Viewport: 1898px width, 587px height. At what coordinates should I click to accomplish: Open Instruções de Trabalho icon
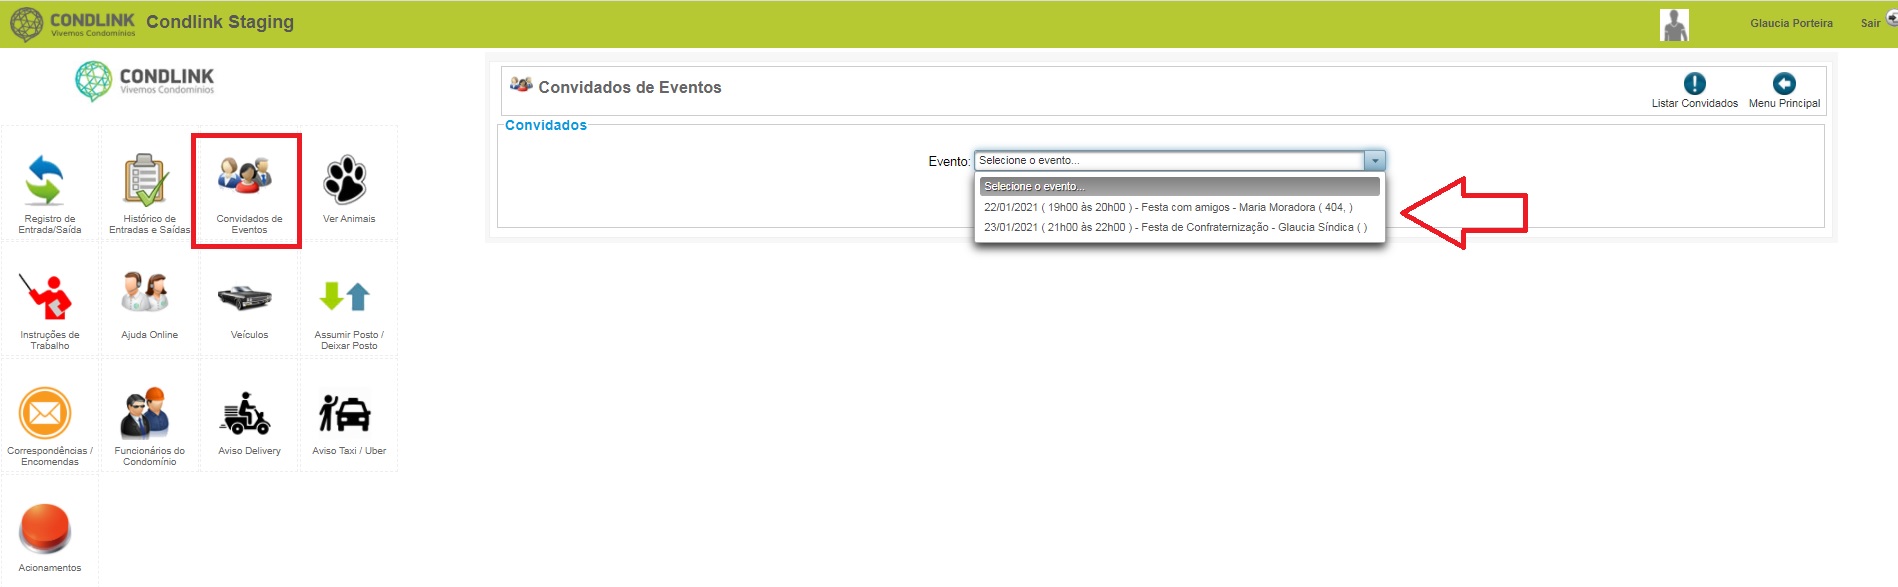pos(46,297)
